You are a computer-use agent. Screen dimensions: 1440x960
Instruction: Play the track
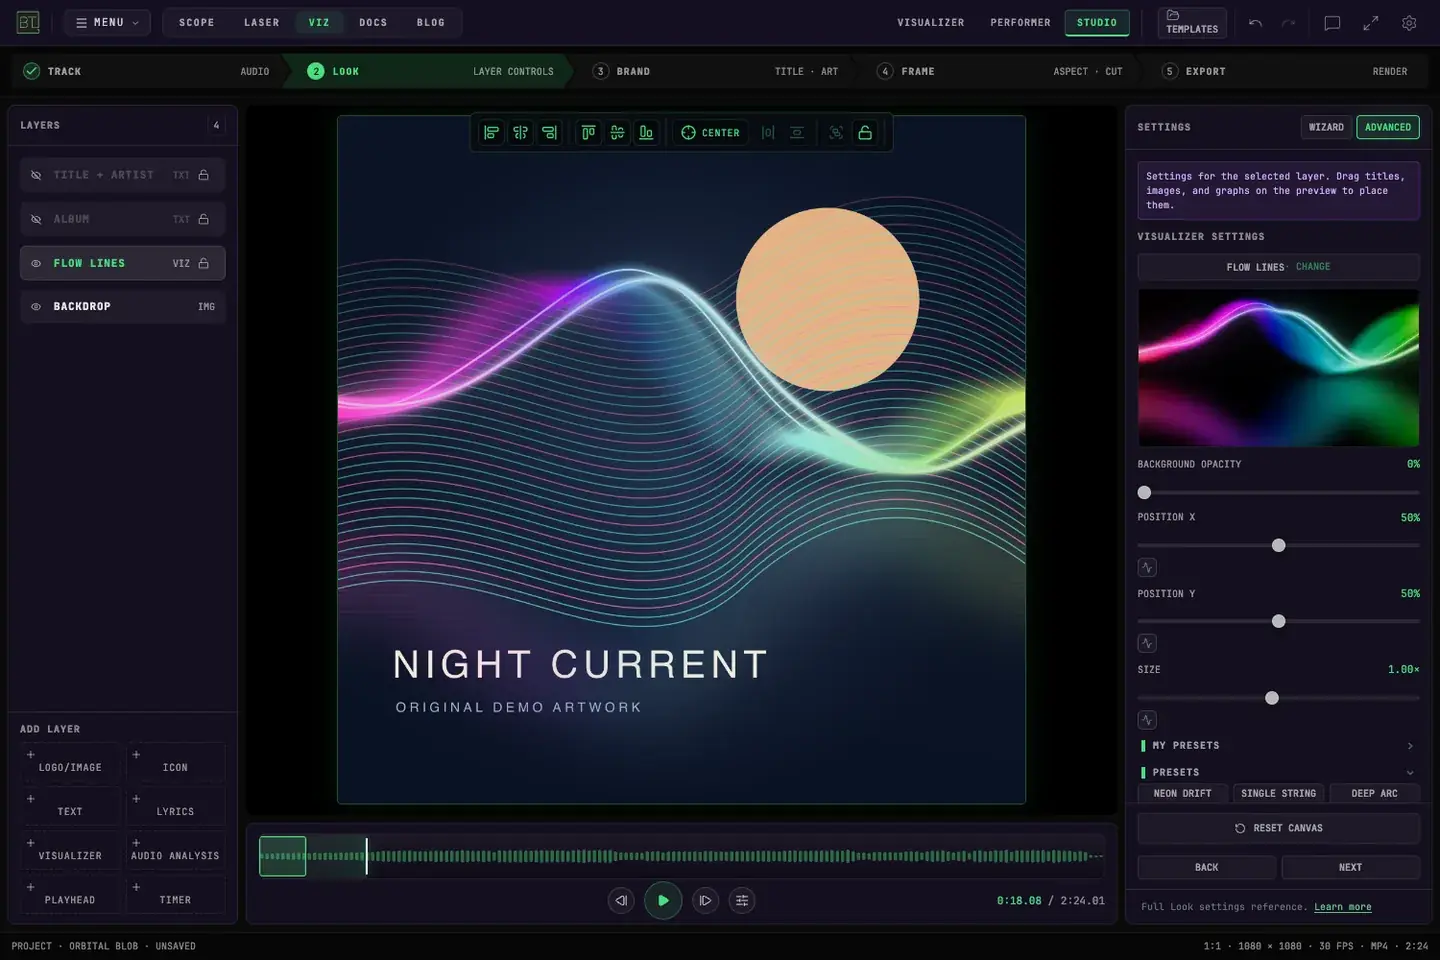click(x=663, y=900)
